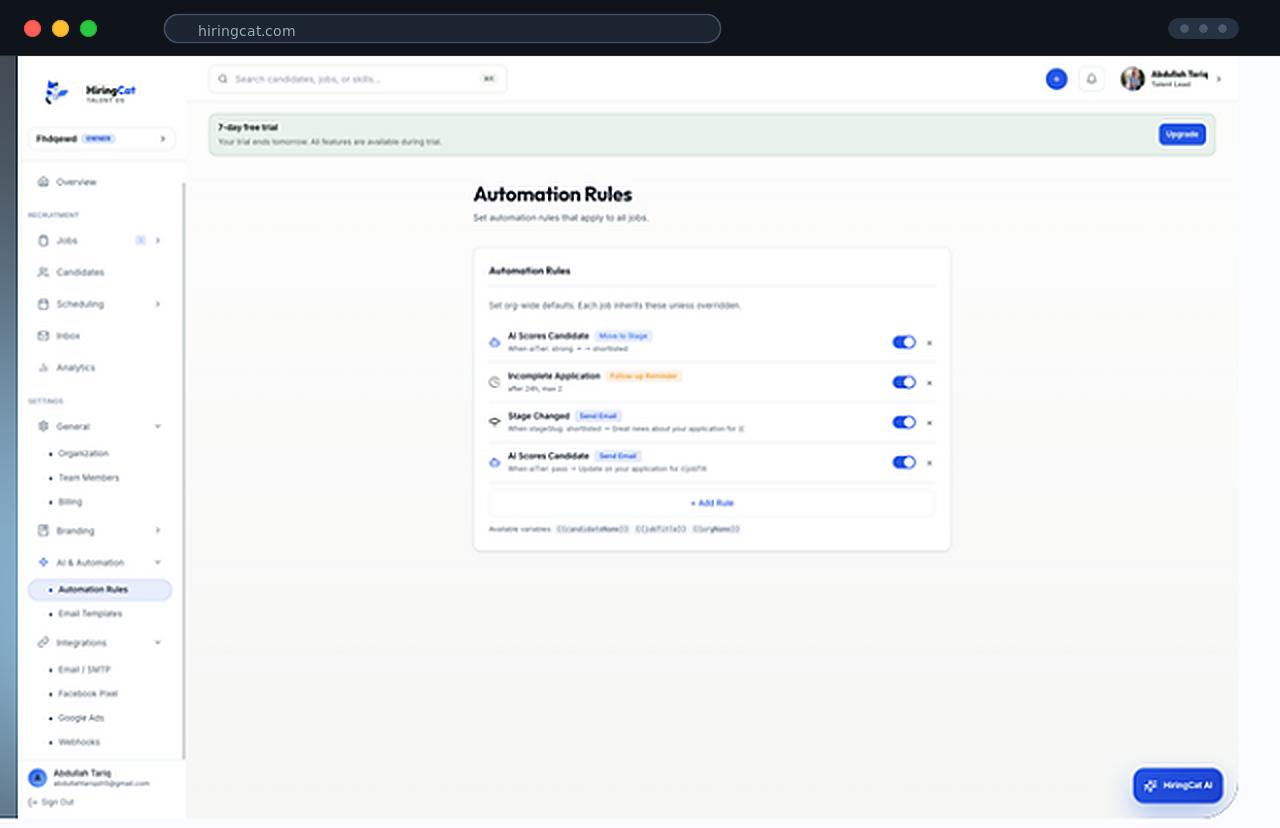Open the Fhdqewd organization switcher
Screen dimensions: 1280x828
100,139
